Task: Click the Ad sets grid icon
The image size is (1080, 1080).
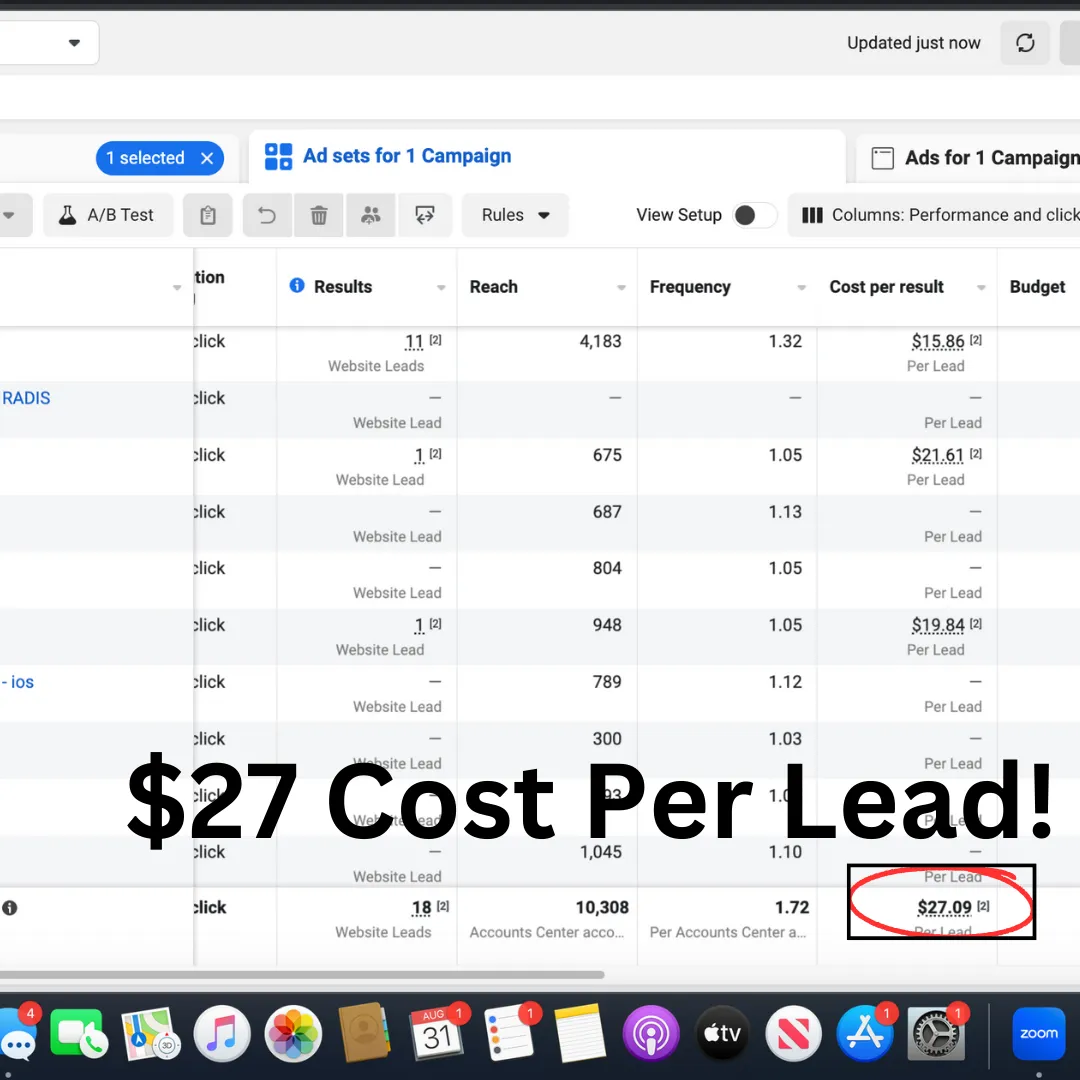Action: tap(278, 157)
